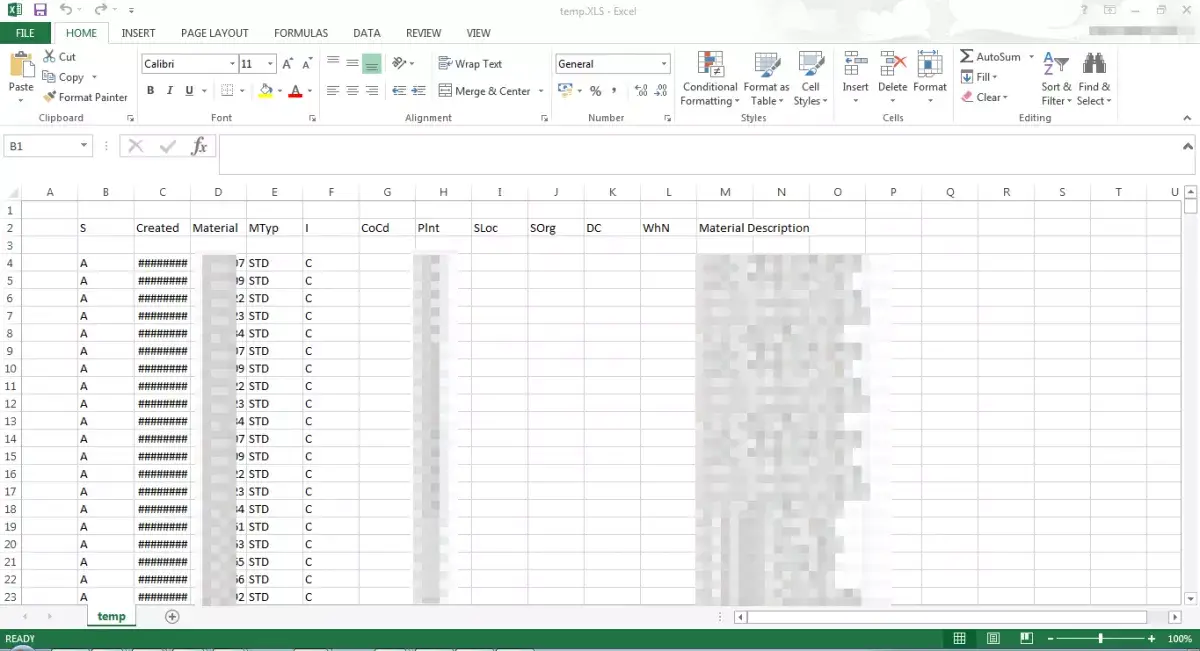Select column header D
The width and height of the screenshot is (1200, 651).
coord(218,192)
